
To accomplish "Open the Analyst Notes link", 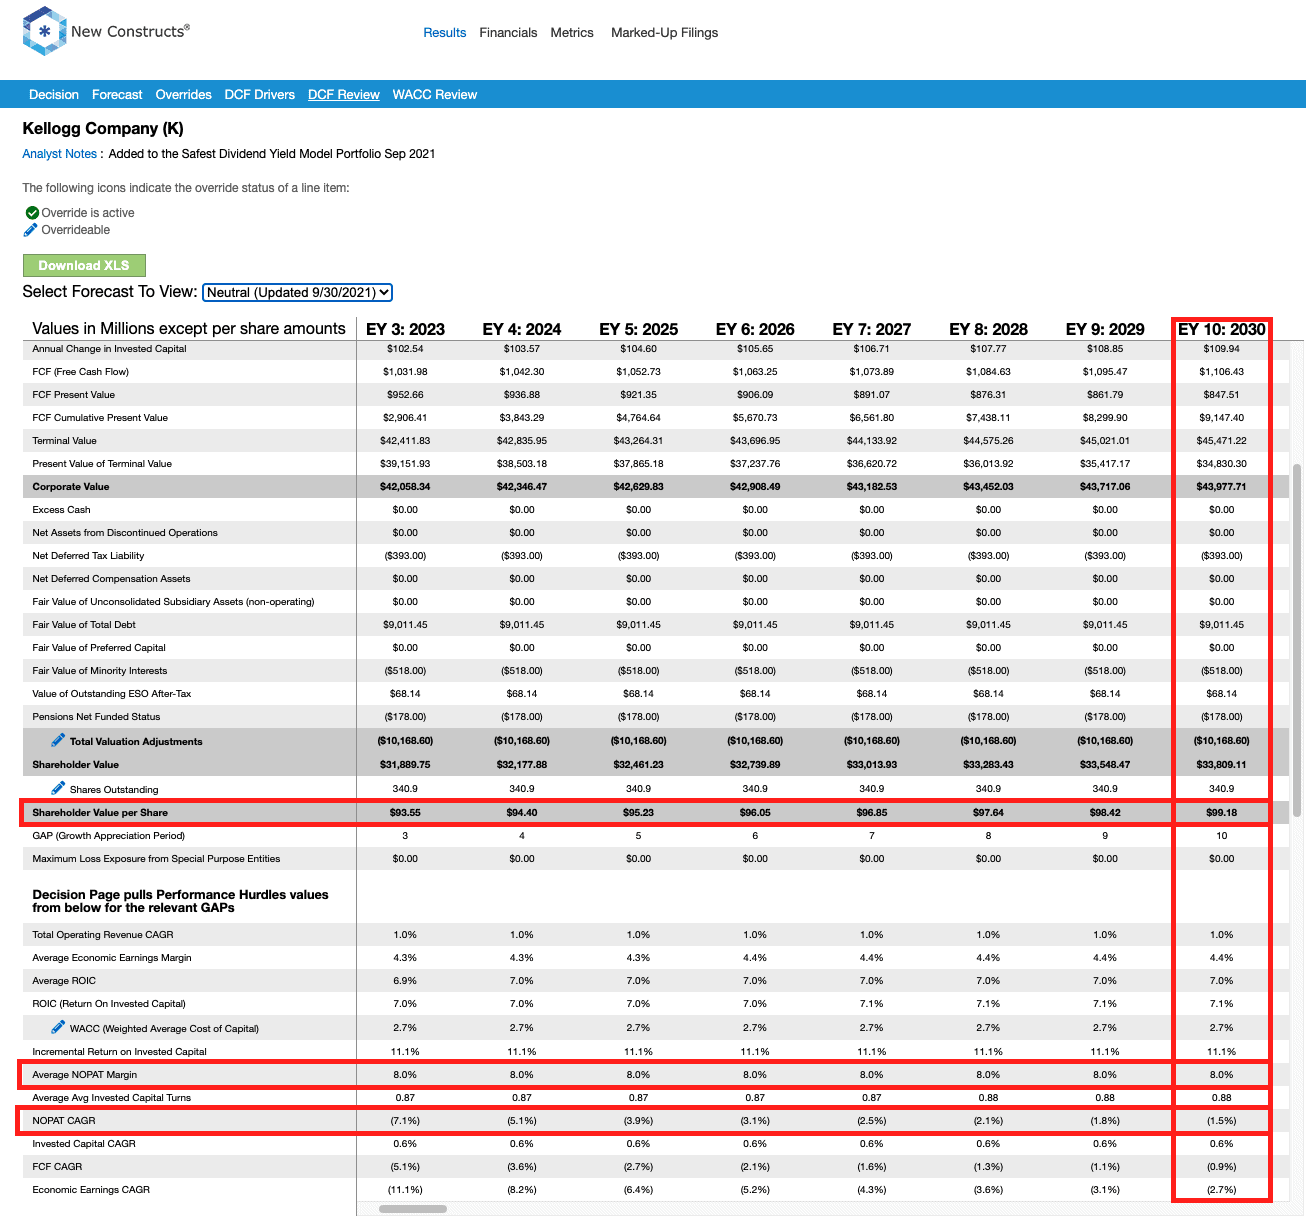I will point(59,154).
